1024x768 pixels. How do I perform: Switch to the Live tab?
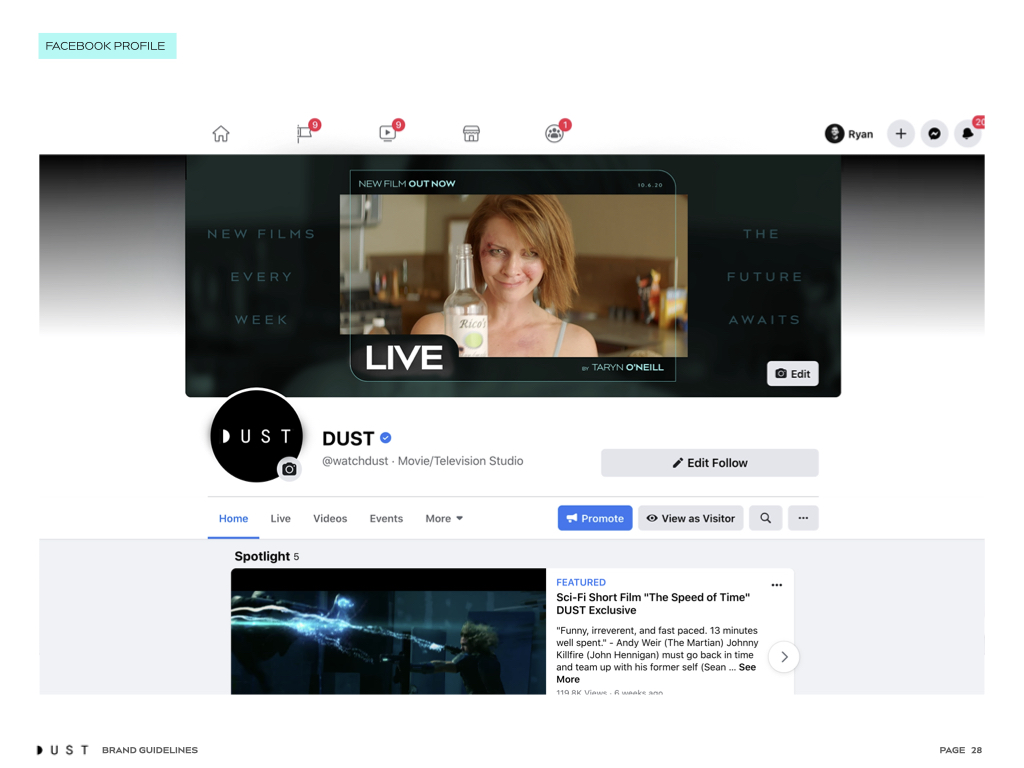click(x=281, y=519)
